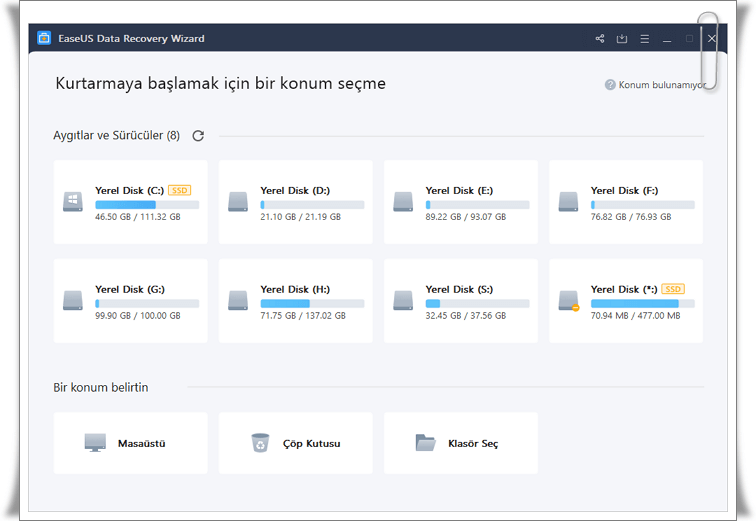Click the drive icon for disk D:
The height and width of the screenshot is (521, 756).
(238, 202)
